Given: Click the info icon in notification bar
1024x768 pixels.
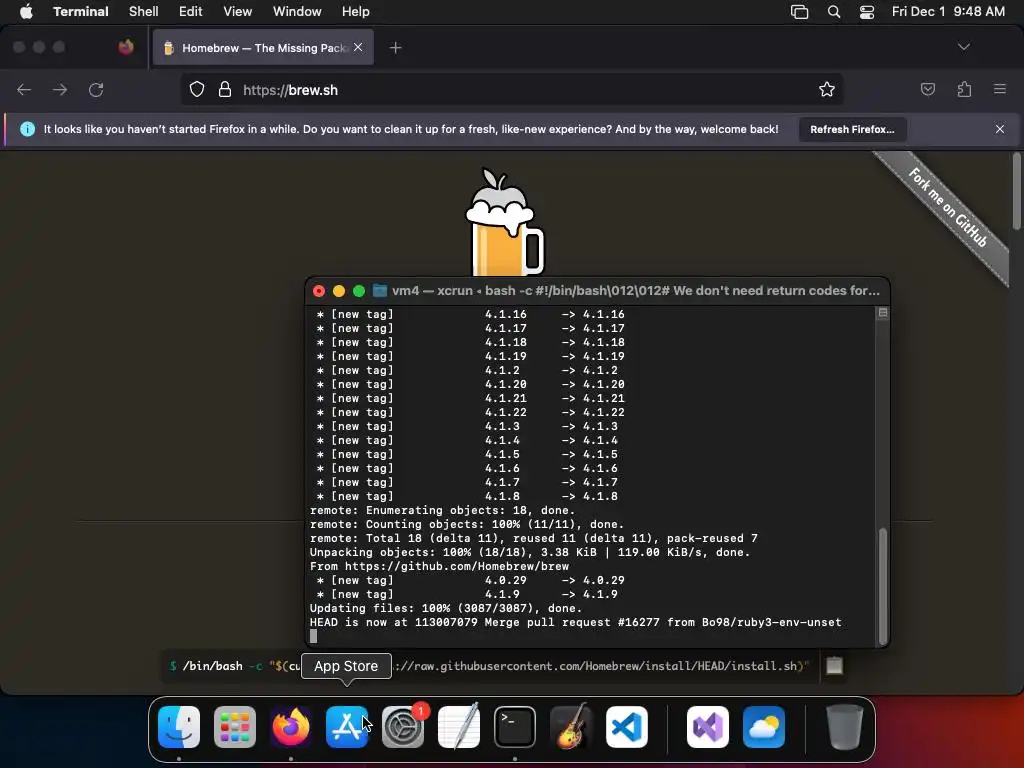Looking at the screenshot, I should click(27, 129).
